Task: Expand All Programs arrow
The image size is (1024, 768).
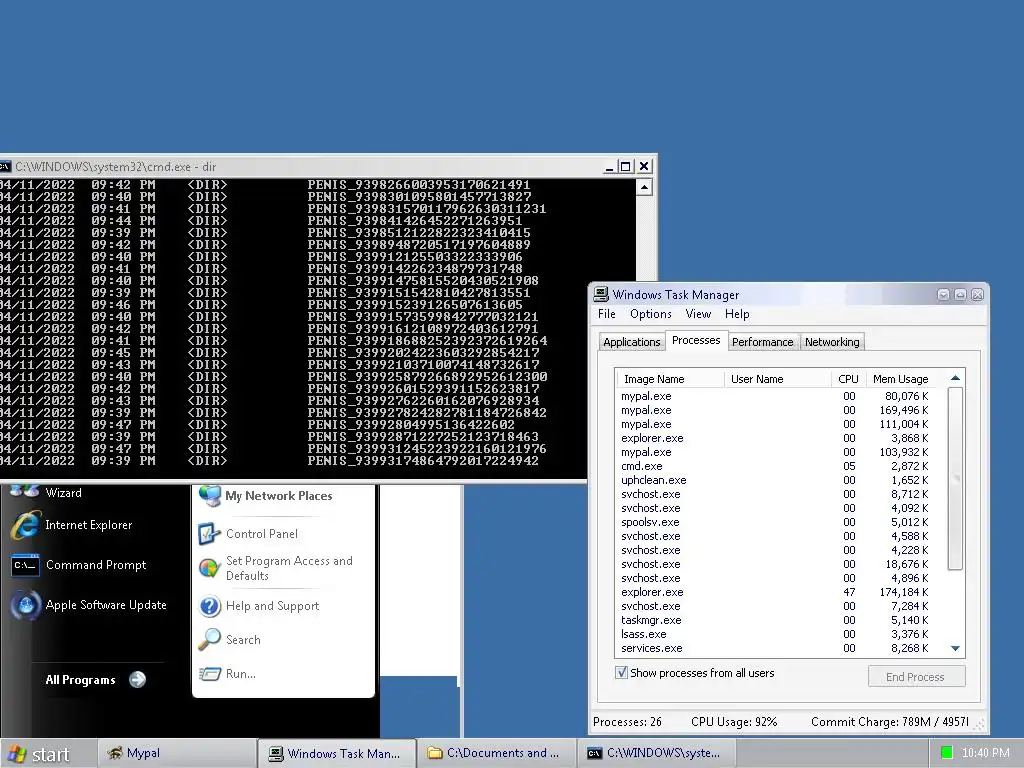Action: pyautogui.click(x=137, y=680)
